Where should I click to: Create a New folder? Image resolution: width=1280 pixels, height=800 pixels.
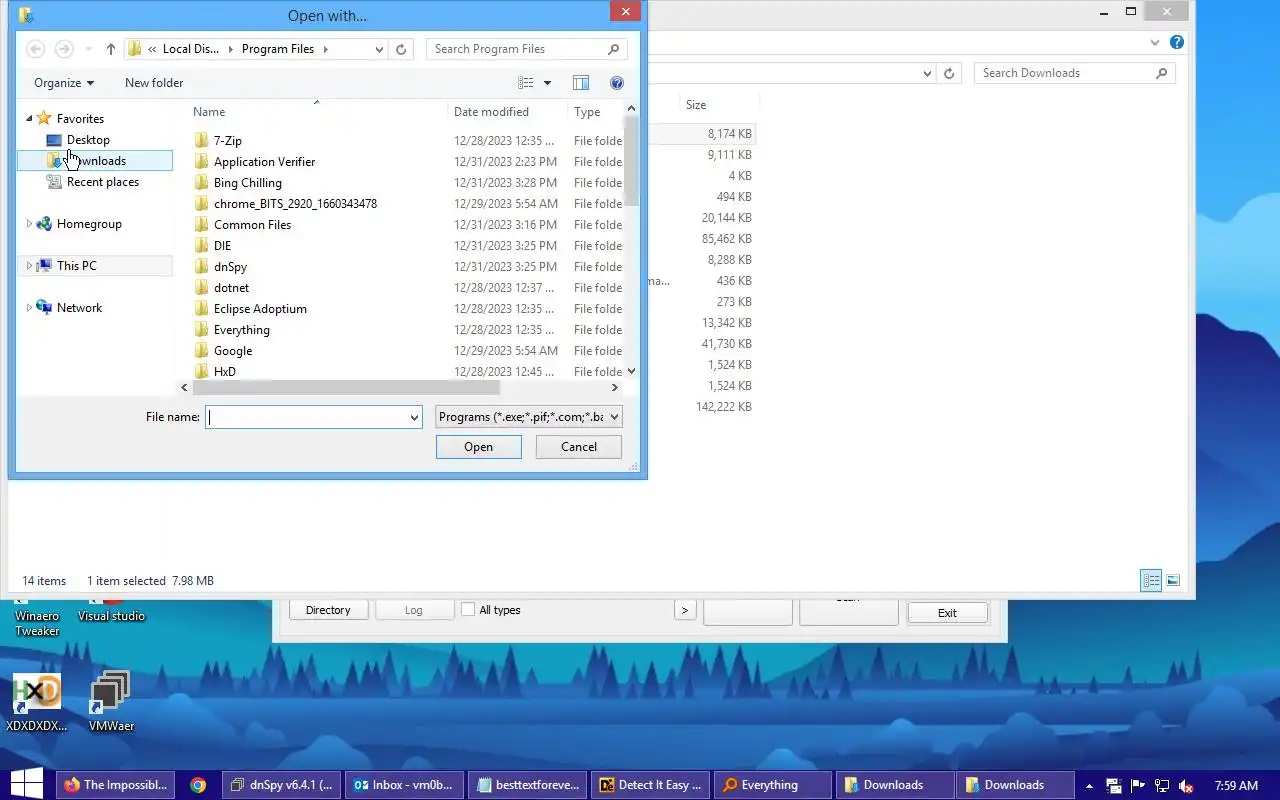coord(154,83)
